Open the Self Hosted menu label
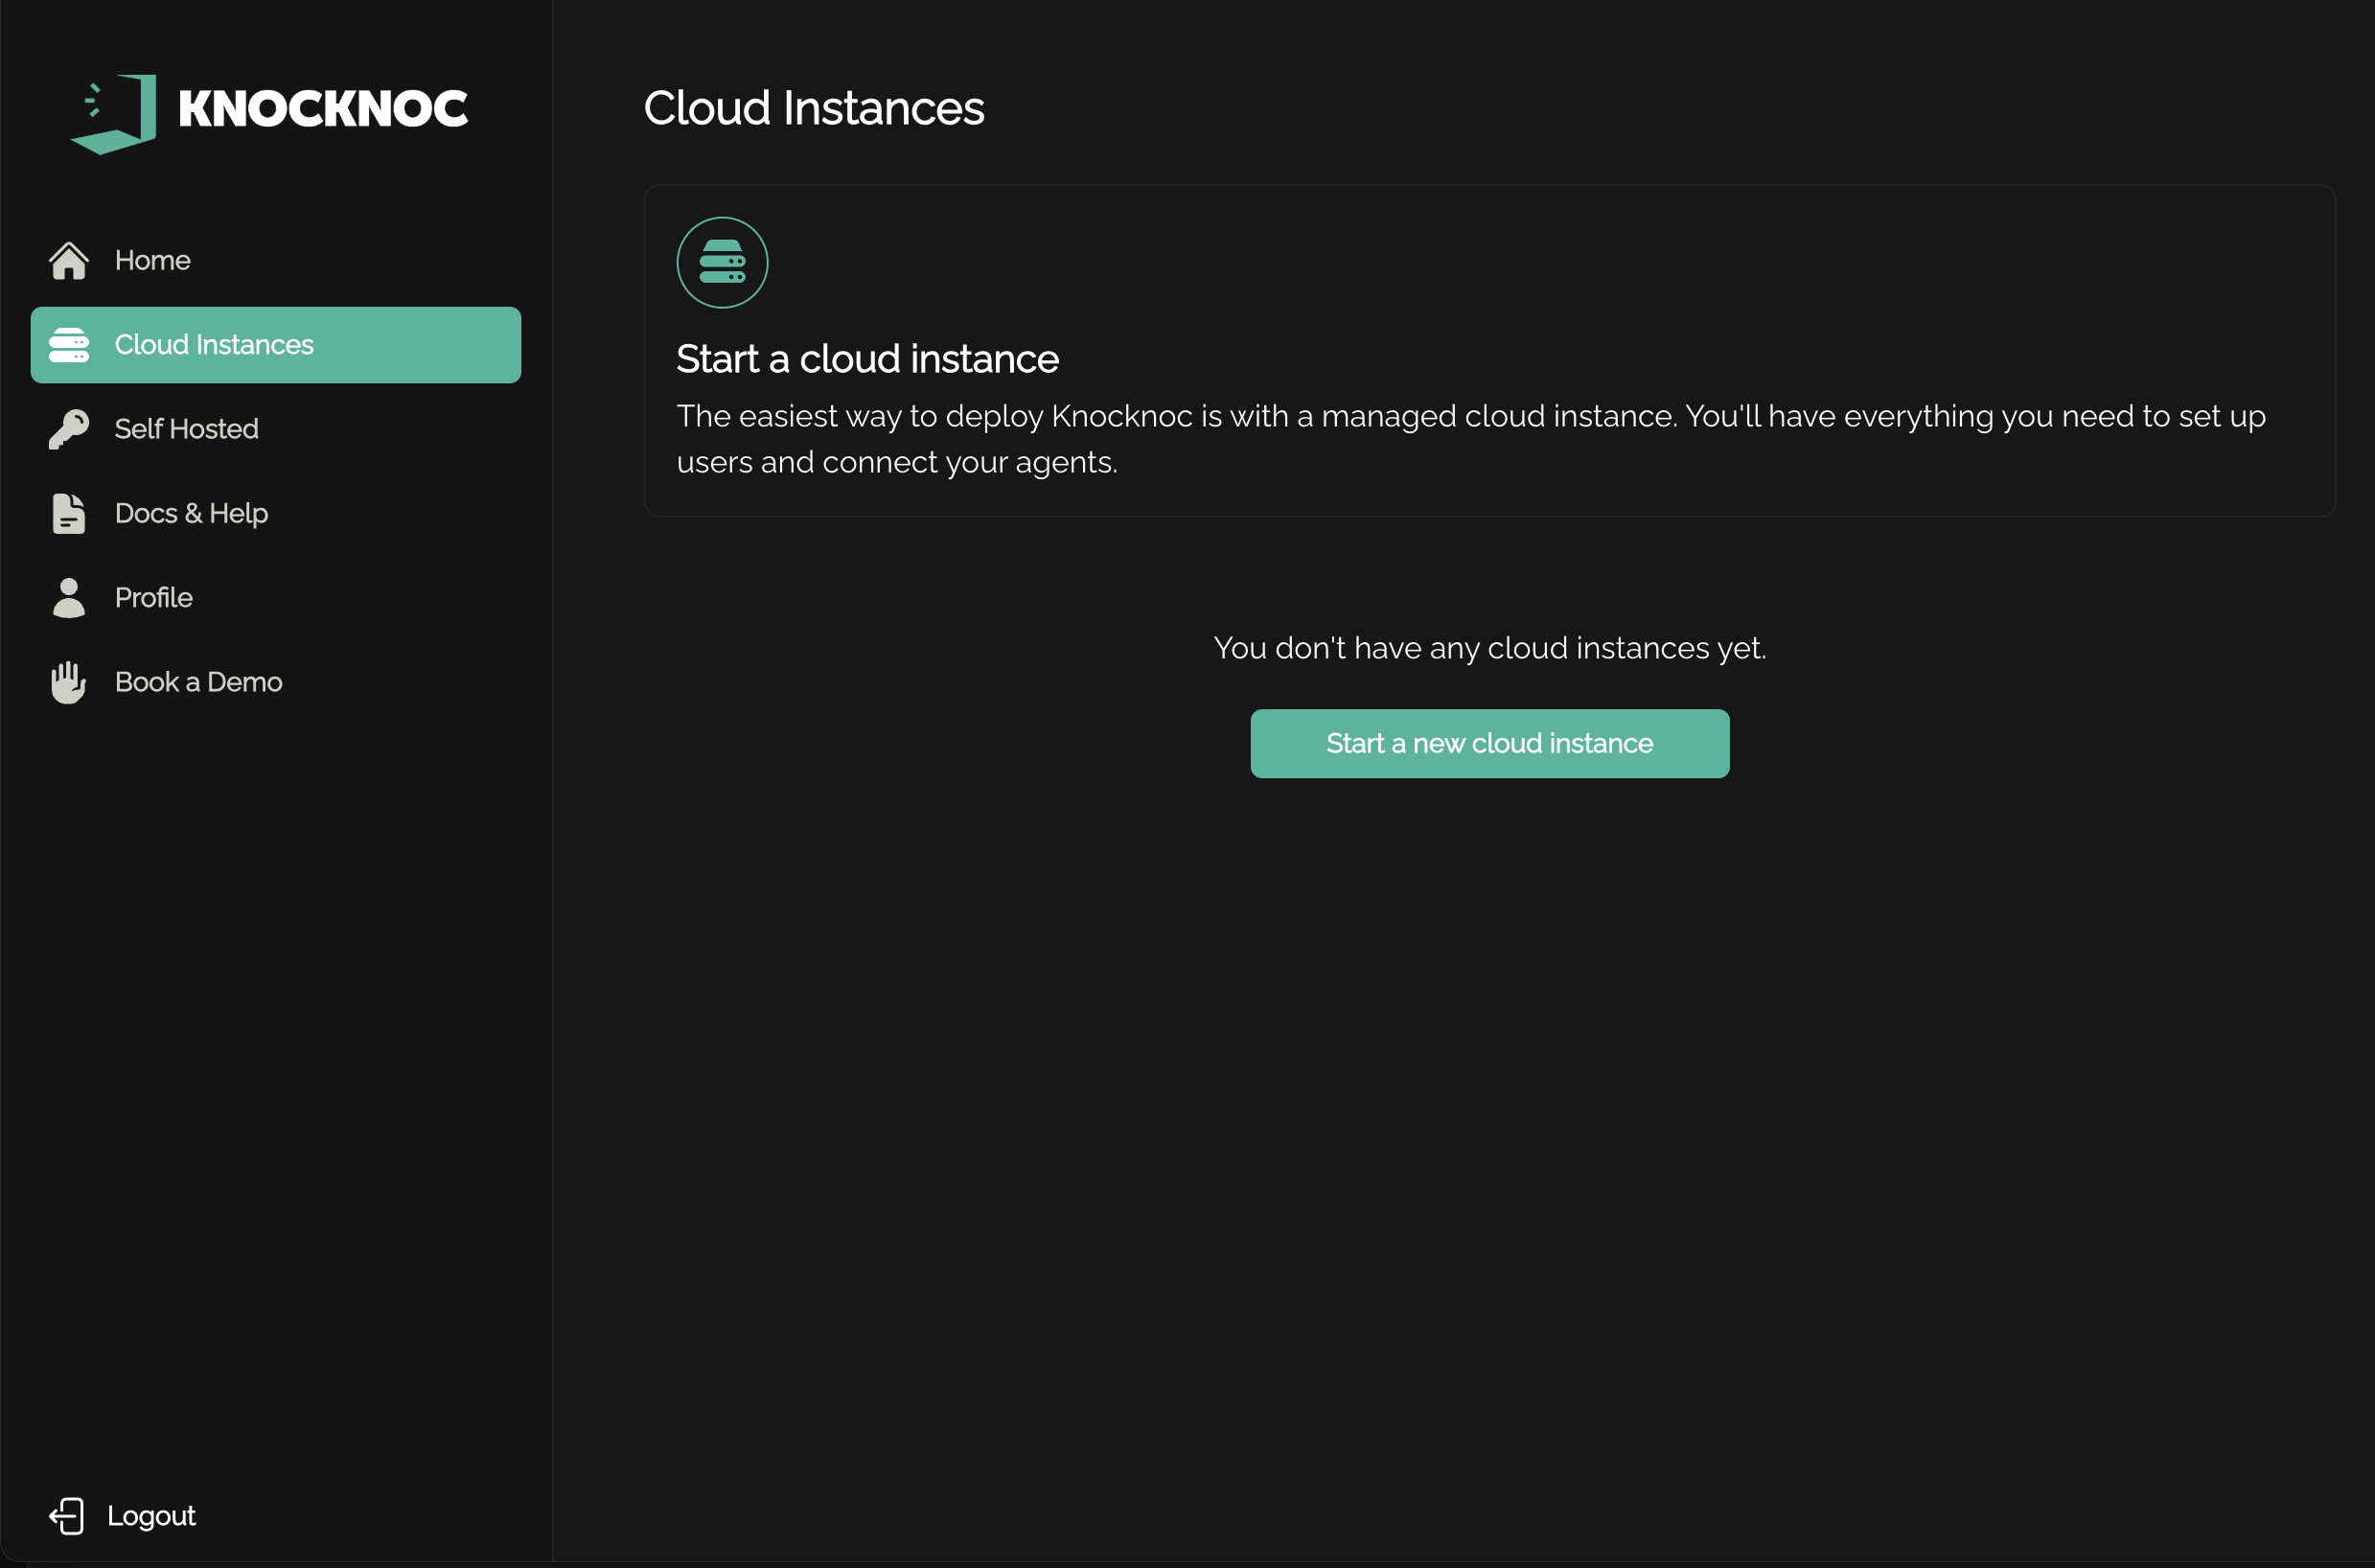The image size is (2375, 1568). [186, 429]
